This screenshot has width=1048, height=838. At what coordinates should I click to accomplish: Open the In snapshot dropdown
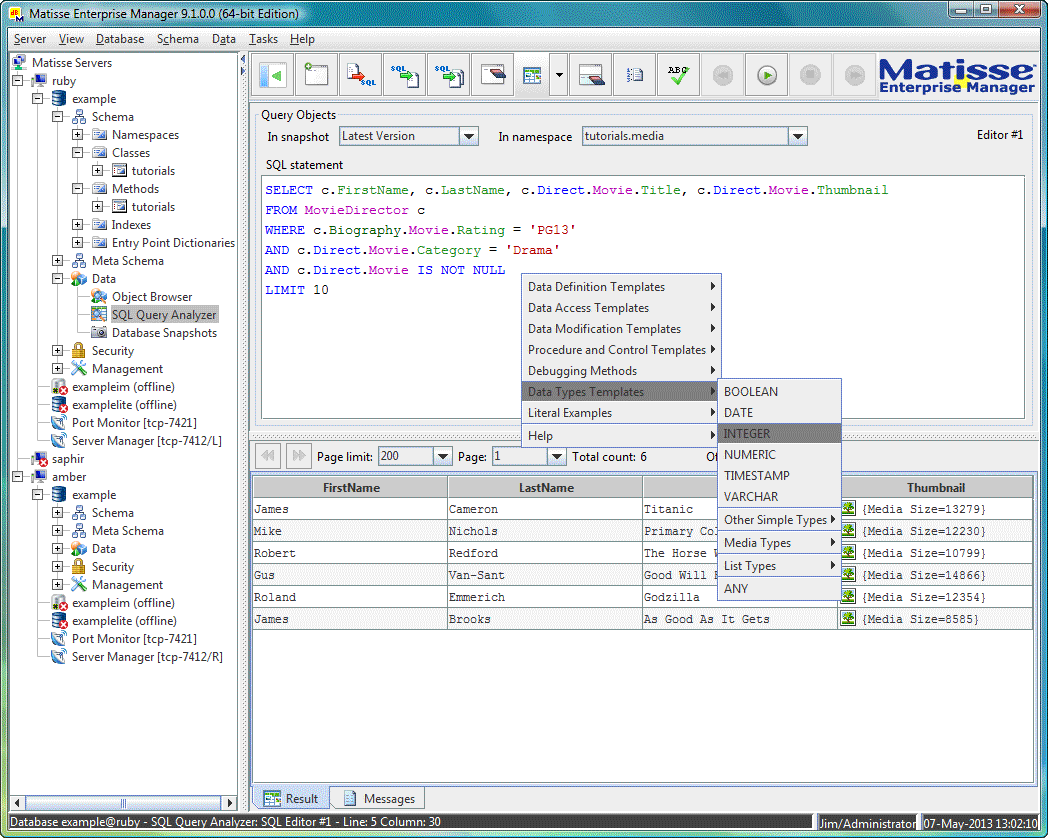tap(469, 136)
